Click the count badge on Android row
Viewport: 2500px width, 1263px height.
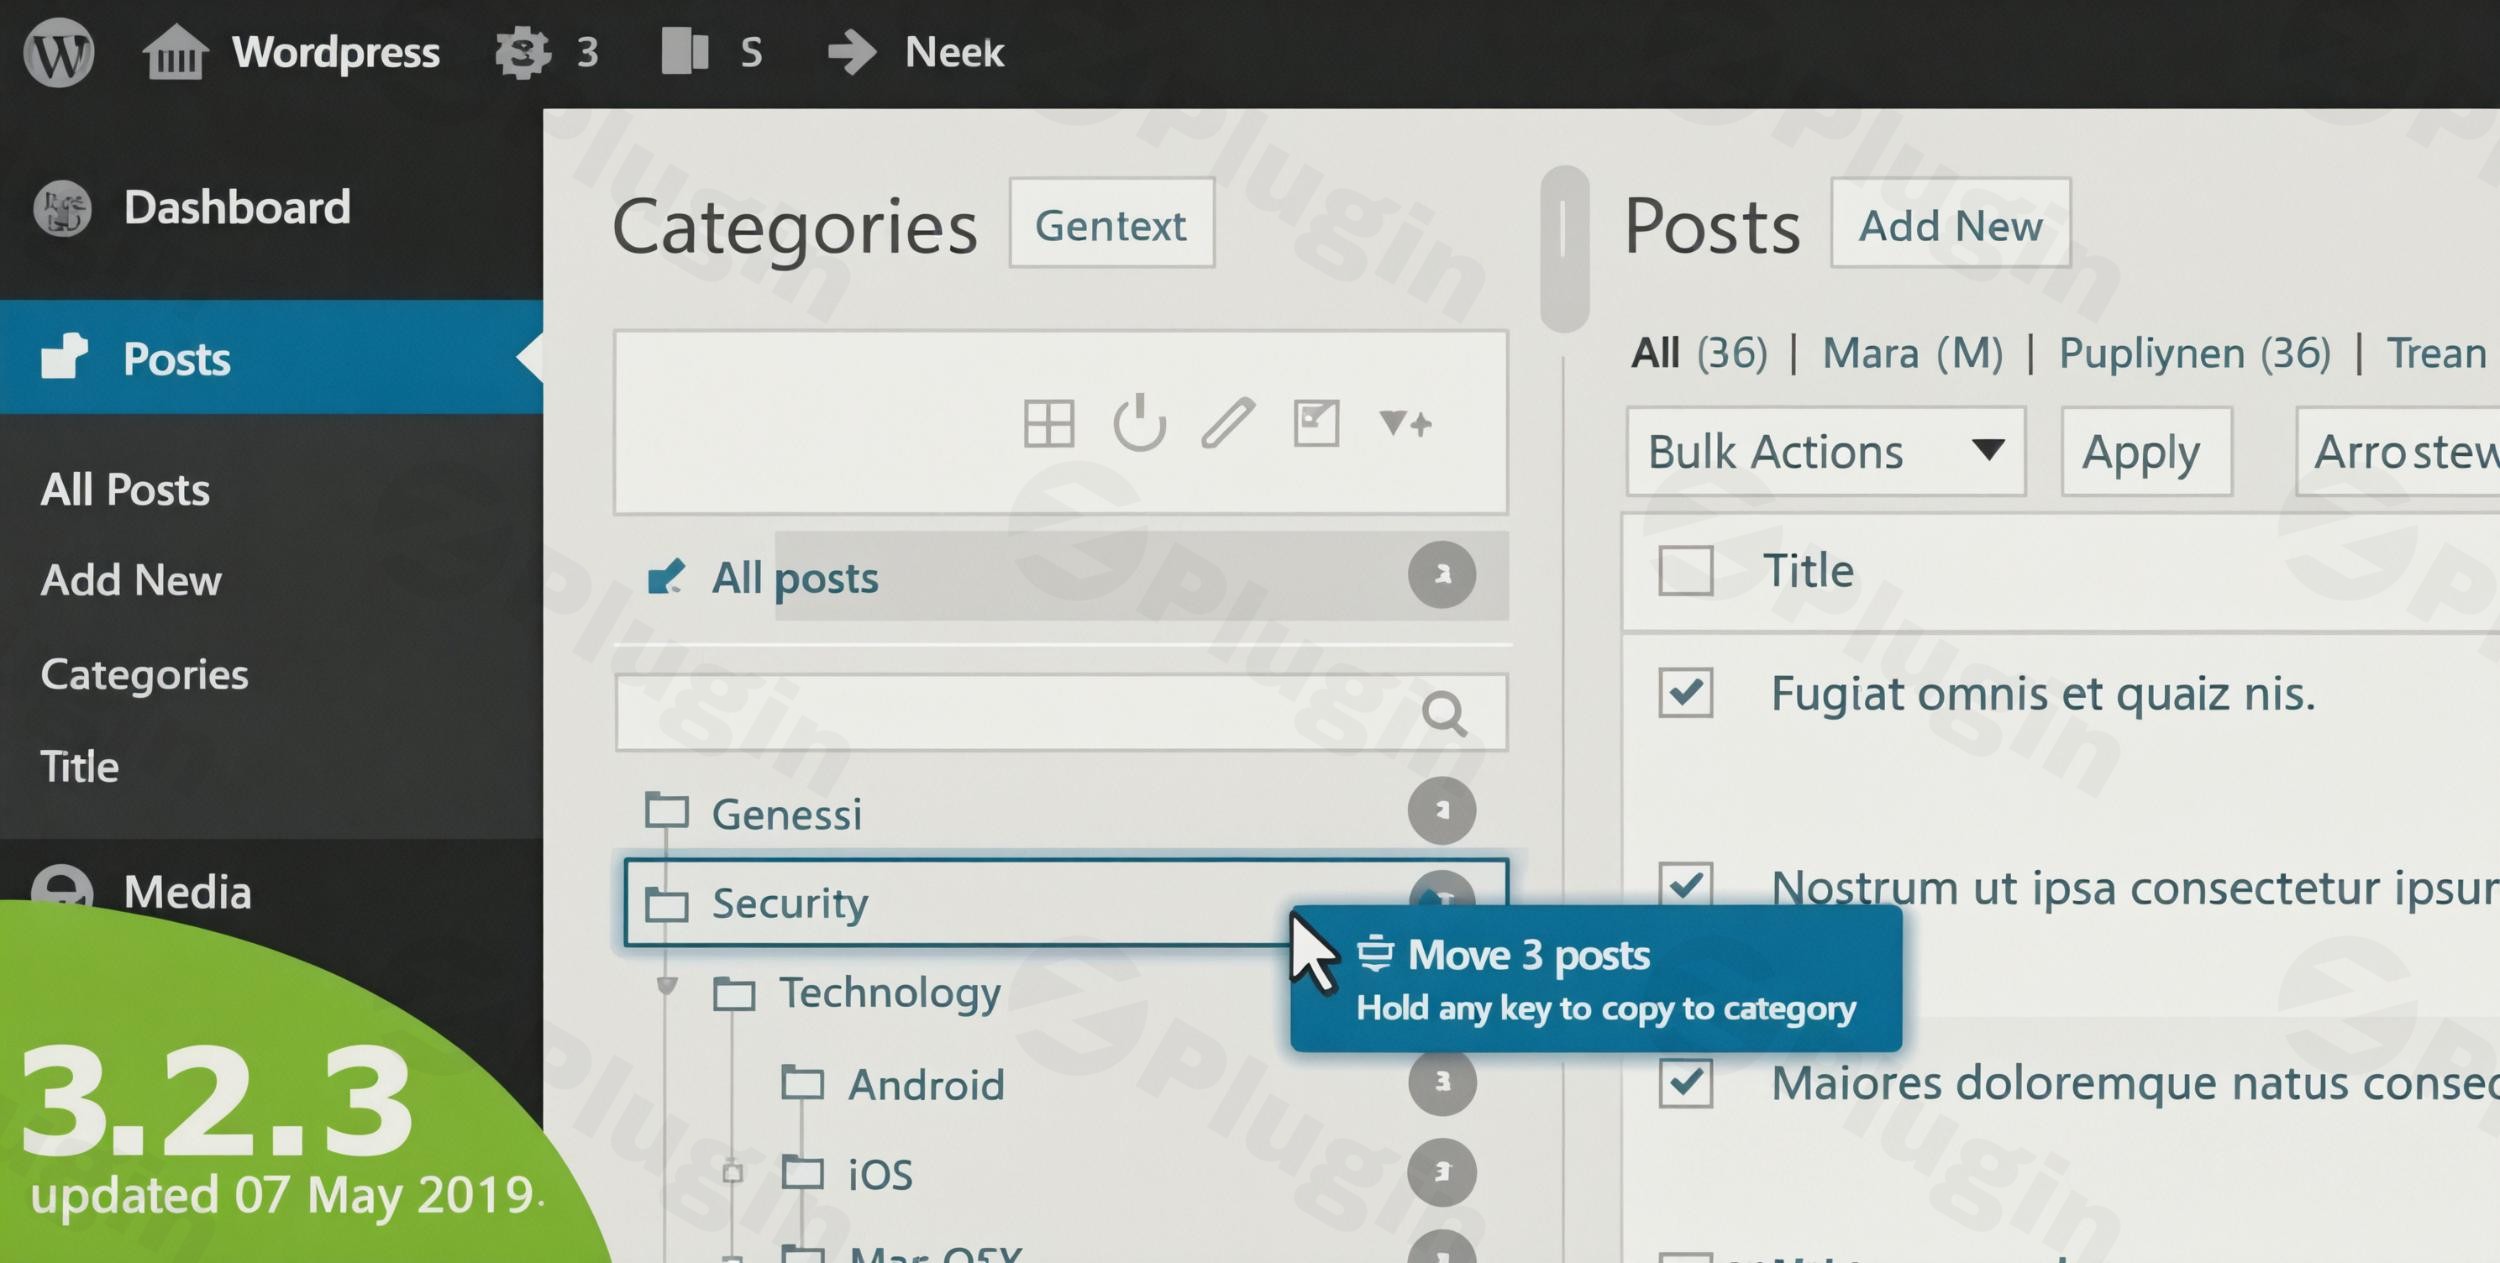pyautogui.click(x=1442, y=1081)
